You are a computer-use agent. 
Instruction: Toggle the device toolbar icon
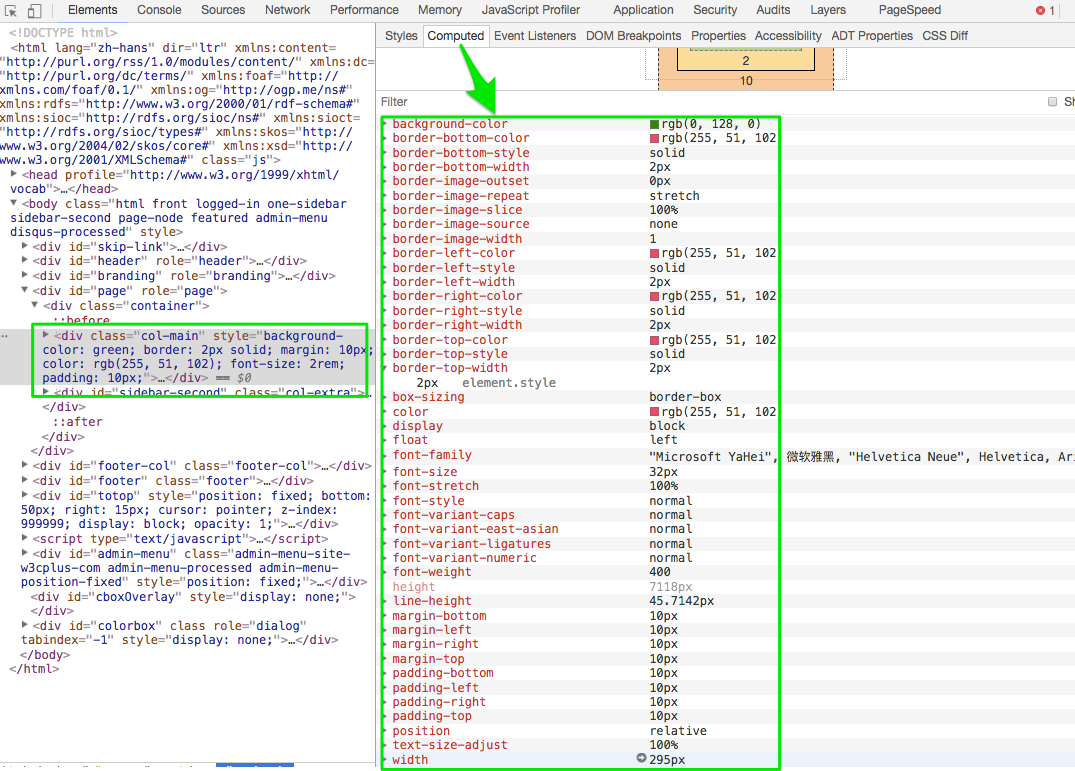[x=34, y=11]
